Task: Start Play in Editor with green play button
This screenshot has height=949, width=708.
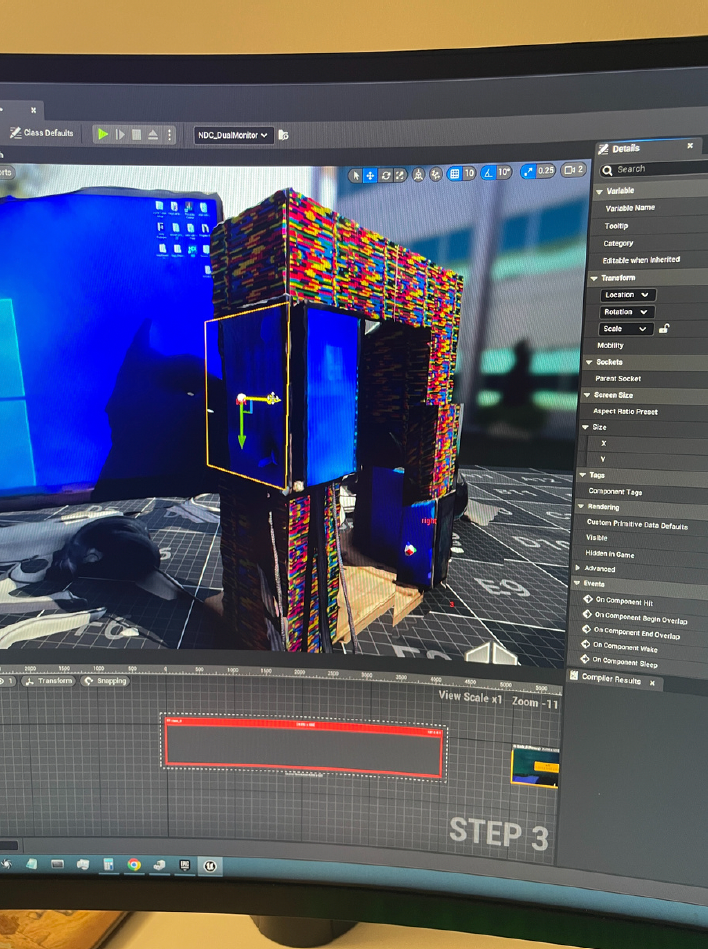Action: (x=103, y=134)
